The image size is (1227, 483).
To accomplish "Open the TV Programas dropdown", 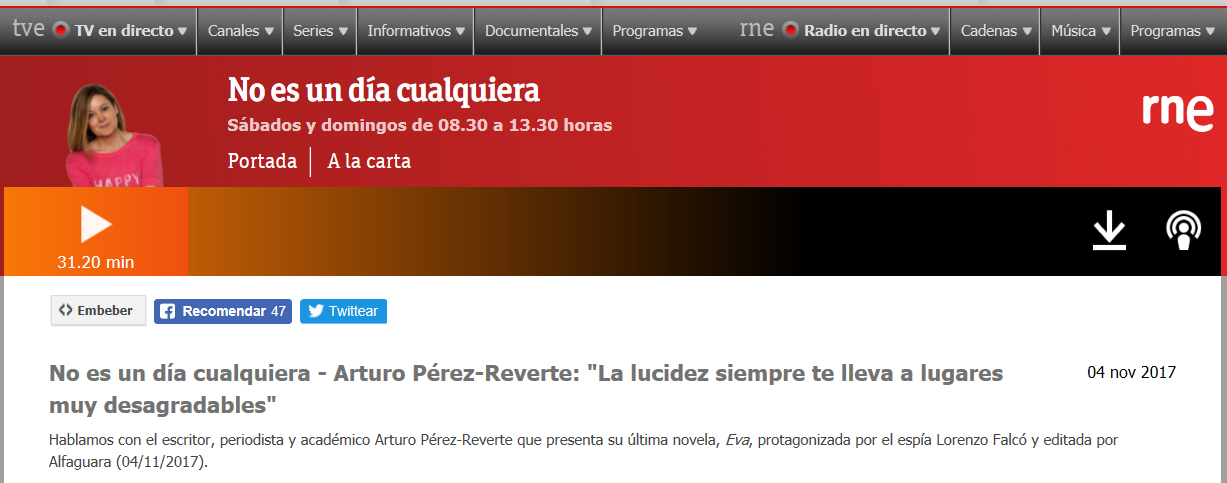I will tap(654, 31).
